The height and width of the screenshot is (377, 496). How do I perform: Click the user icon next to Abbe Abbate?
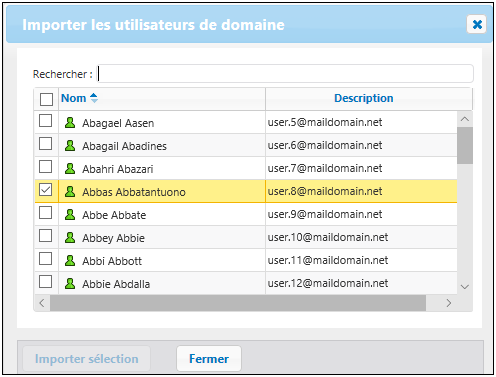pyautogui.click(x=70, y=215)
